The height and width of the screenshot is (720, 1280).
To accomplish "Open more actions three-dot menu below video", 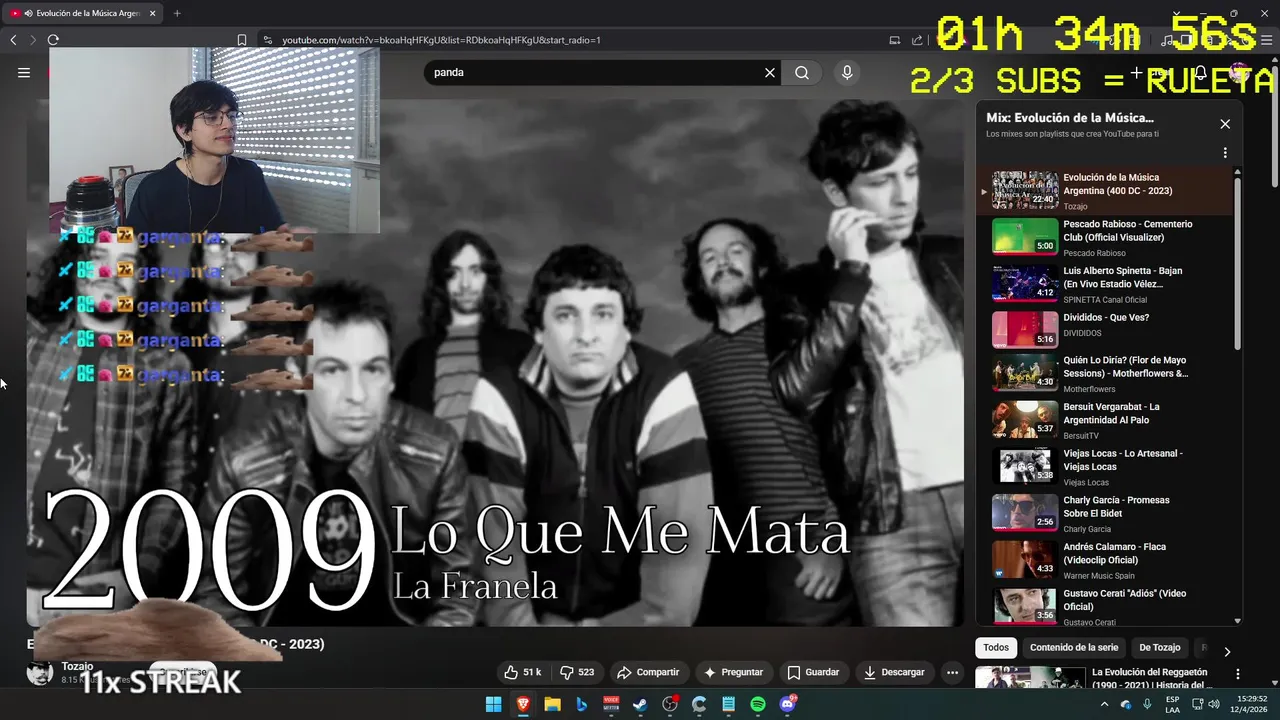I will coord(952,672).
